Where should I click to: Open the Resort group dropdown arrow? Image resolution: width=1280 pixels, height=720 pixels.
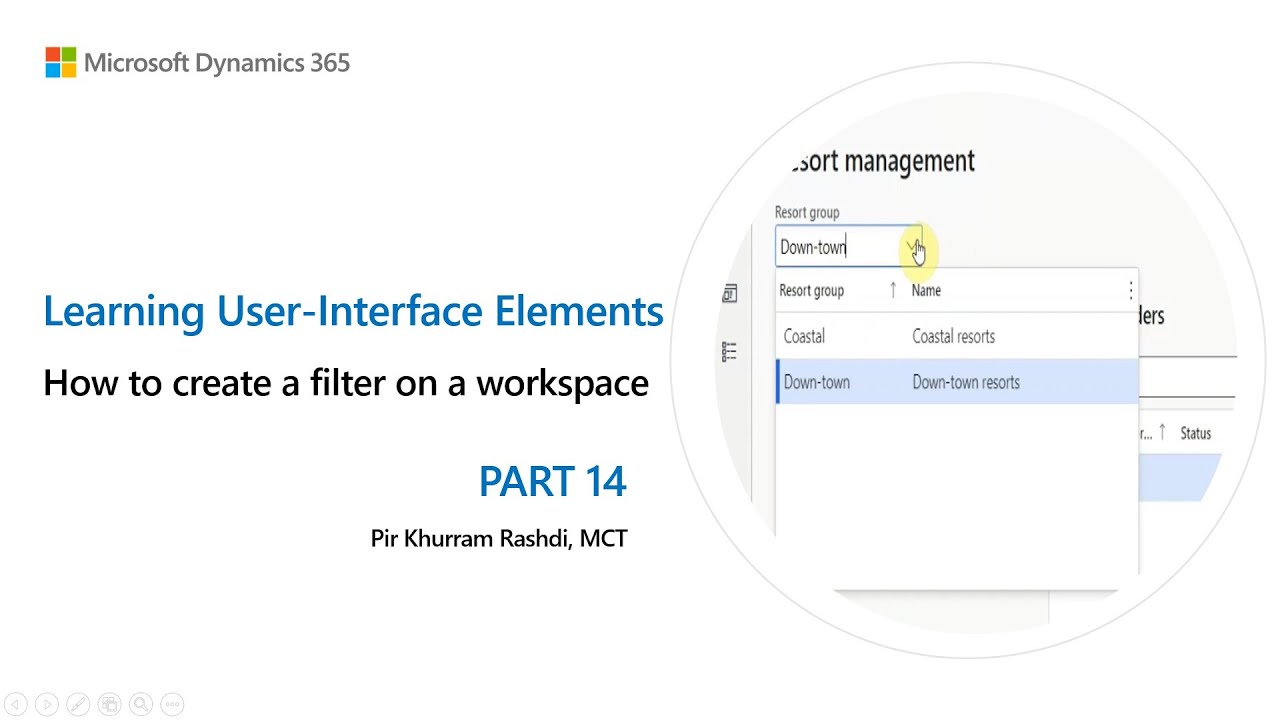coord(912,247)
